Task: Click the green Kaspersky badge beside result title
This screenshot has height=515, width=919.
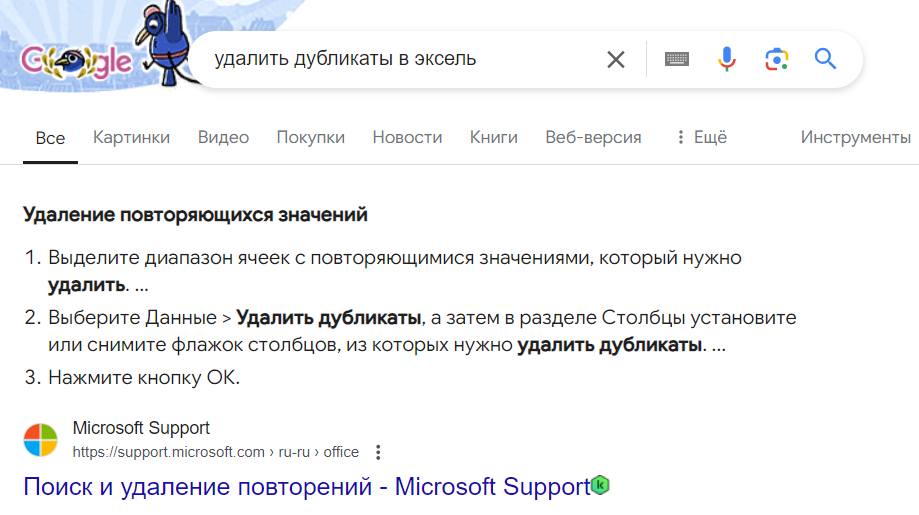Action: (600, 486)
